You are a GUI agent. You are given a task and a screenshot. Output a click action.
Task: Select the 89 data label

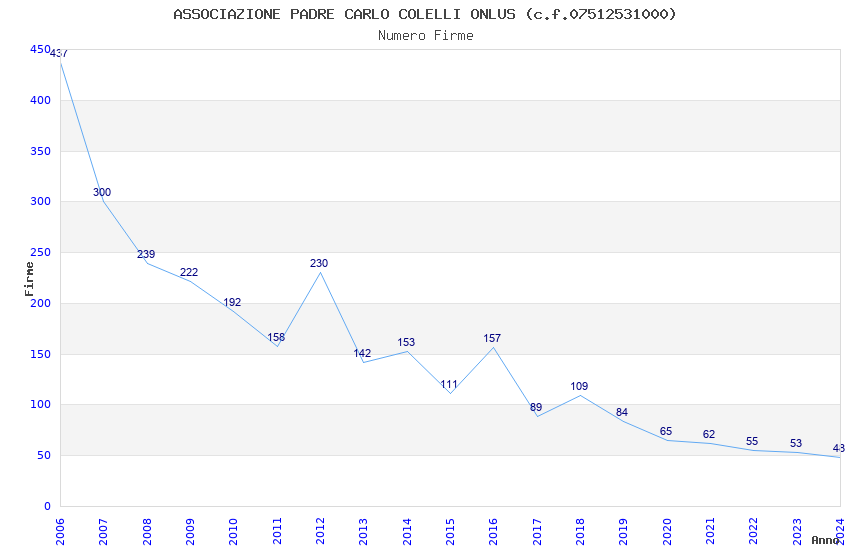[x=536, y=407]
